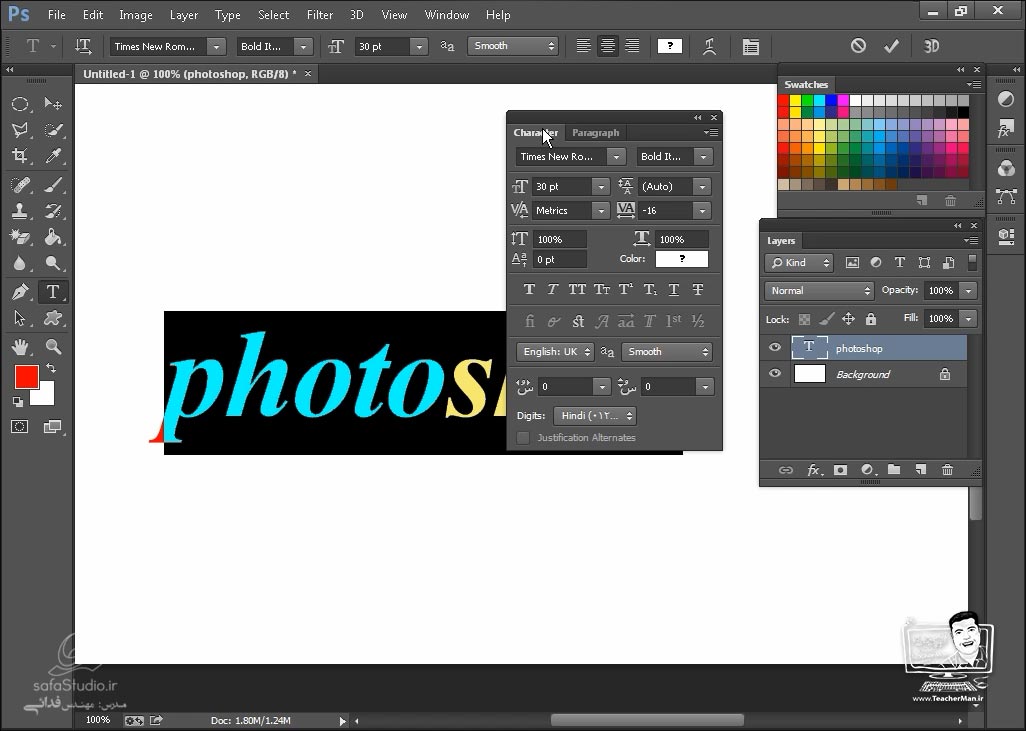
Task: Click the red foreground color swatch
Action: (27, 377)
